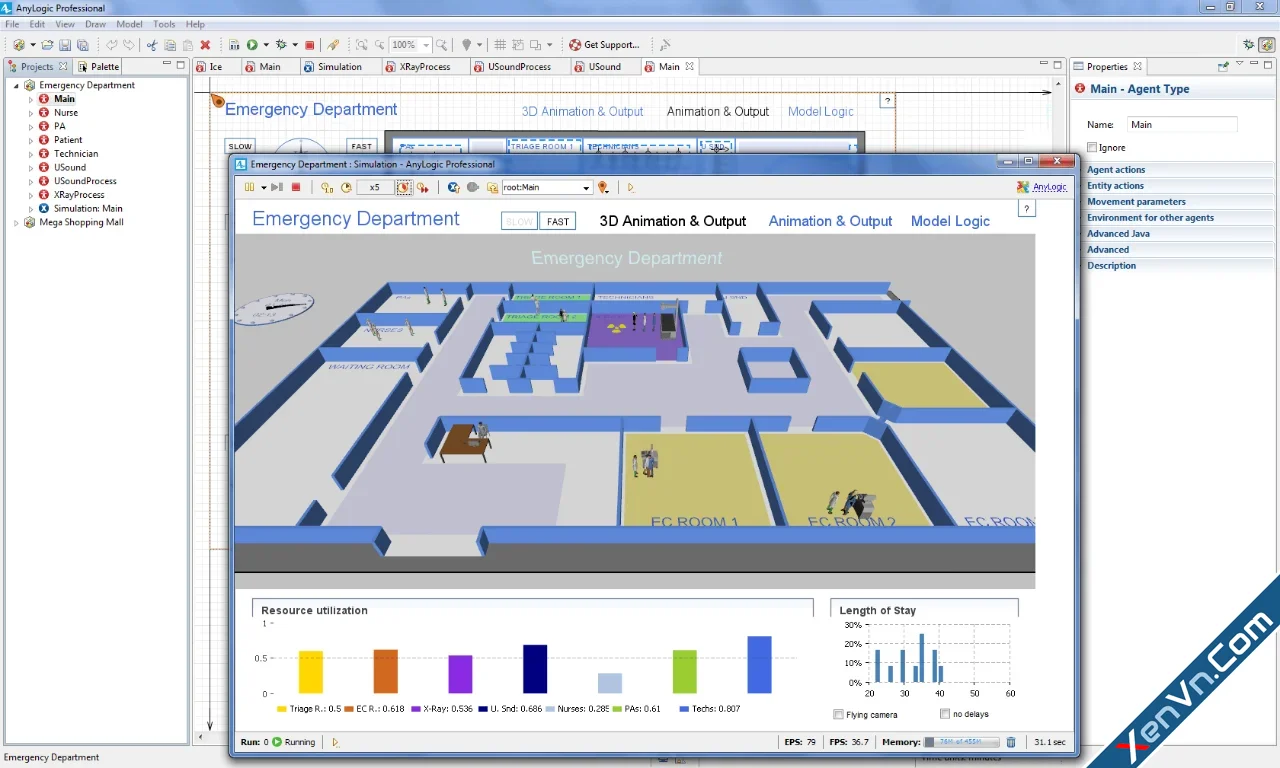The height and width of the screenshot is (768, 1280).
Task: Tick the Ignore checkbox in Properties
Action: 1092,147
